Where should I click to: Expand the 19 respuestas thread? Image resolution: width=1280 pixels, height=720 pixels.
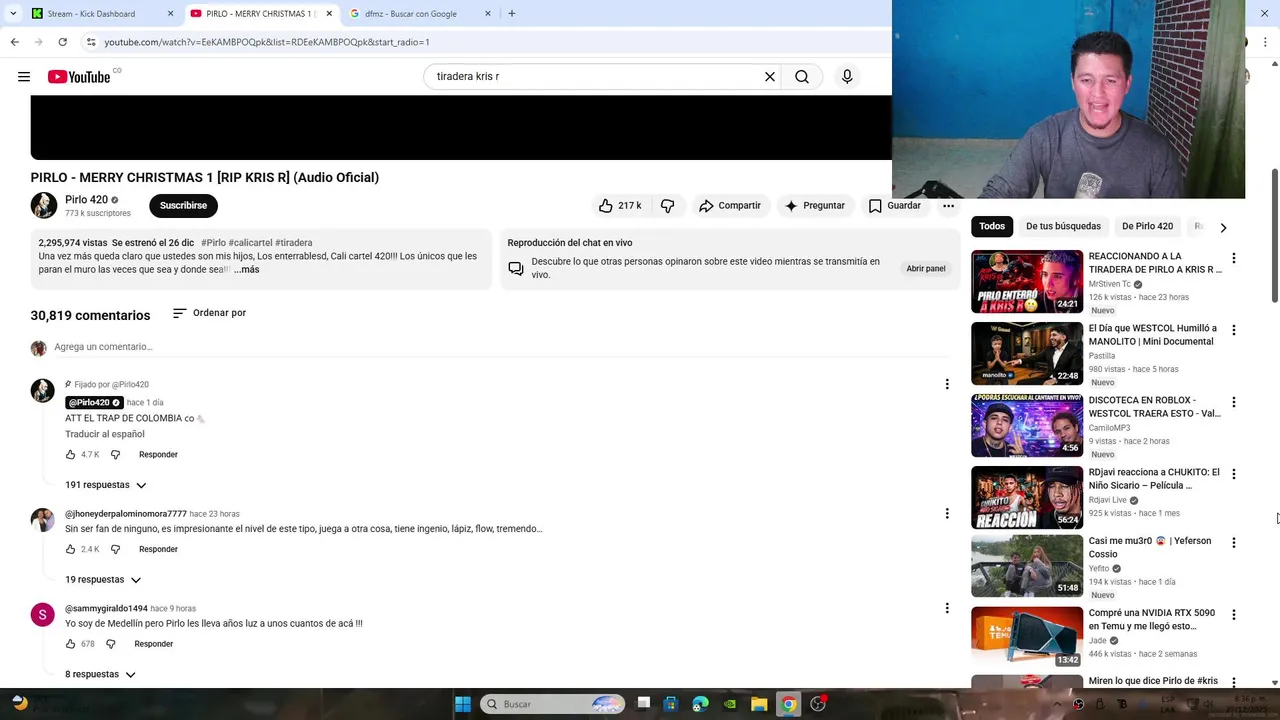click(x=103, y=580)
